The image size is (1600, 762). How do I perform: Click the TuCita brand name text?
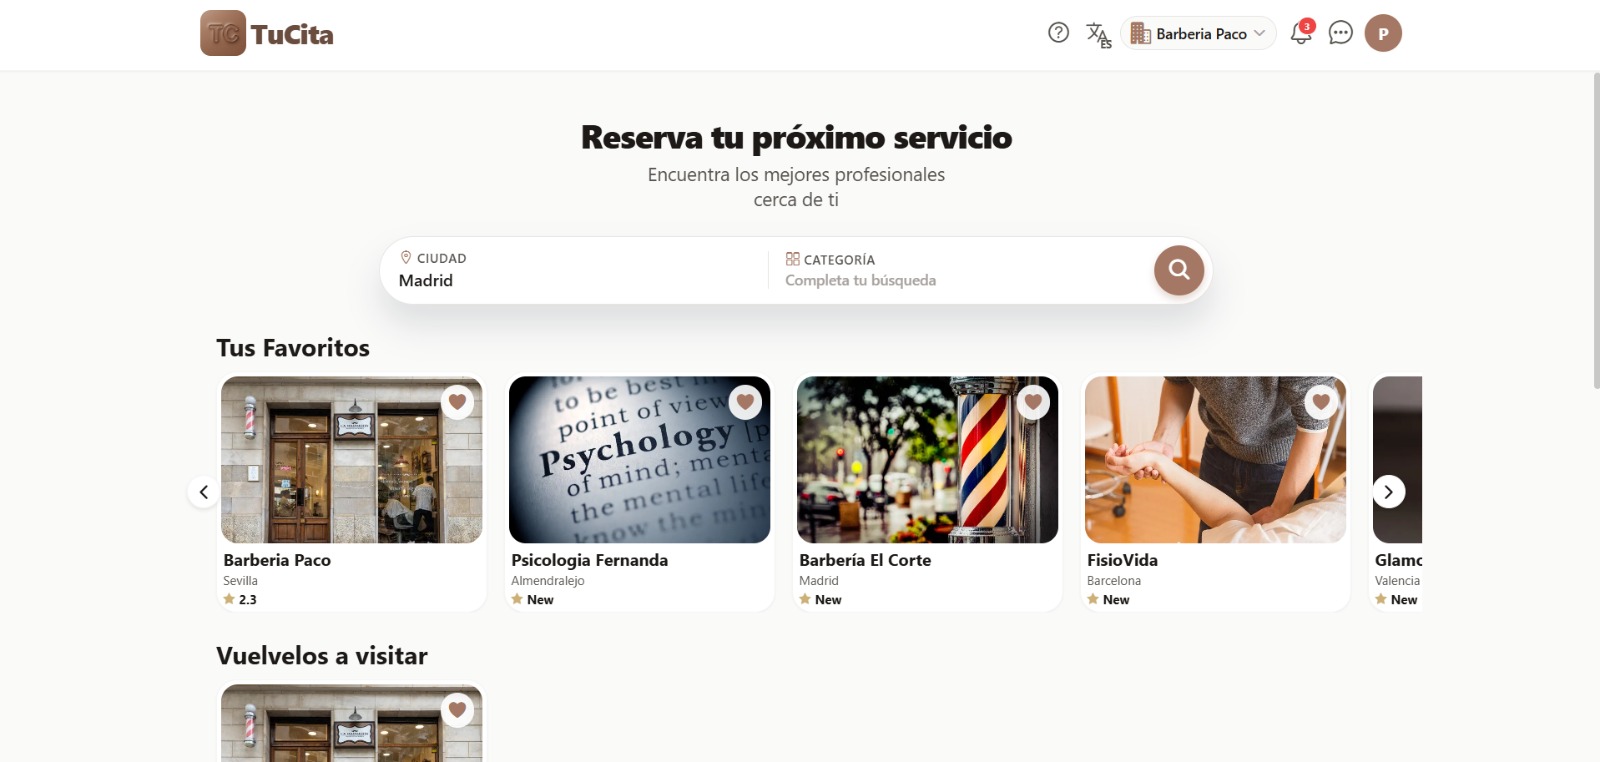pos(292,35)
